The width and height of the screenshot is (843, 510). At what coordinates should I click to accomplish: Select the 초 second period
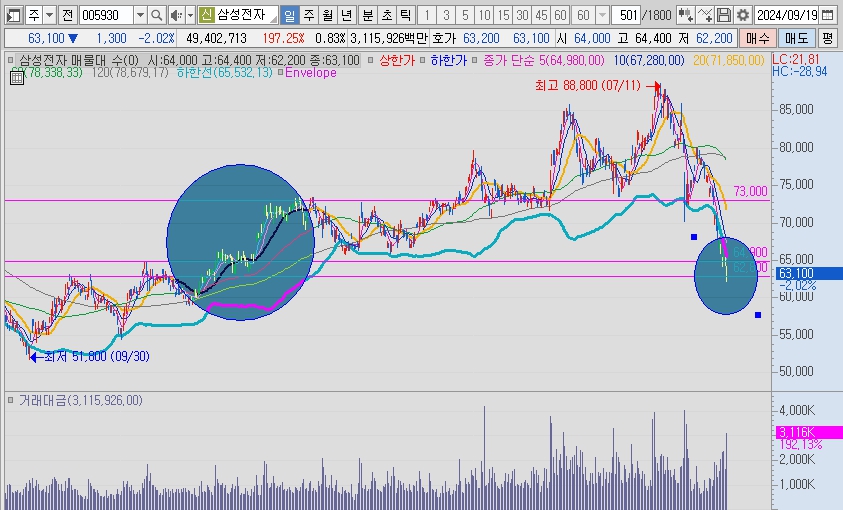point(387,15)
